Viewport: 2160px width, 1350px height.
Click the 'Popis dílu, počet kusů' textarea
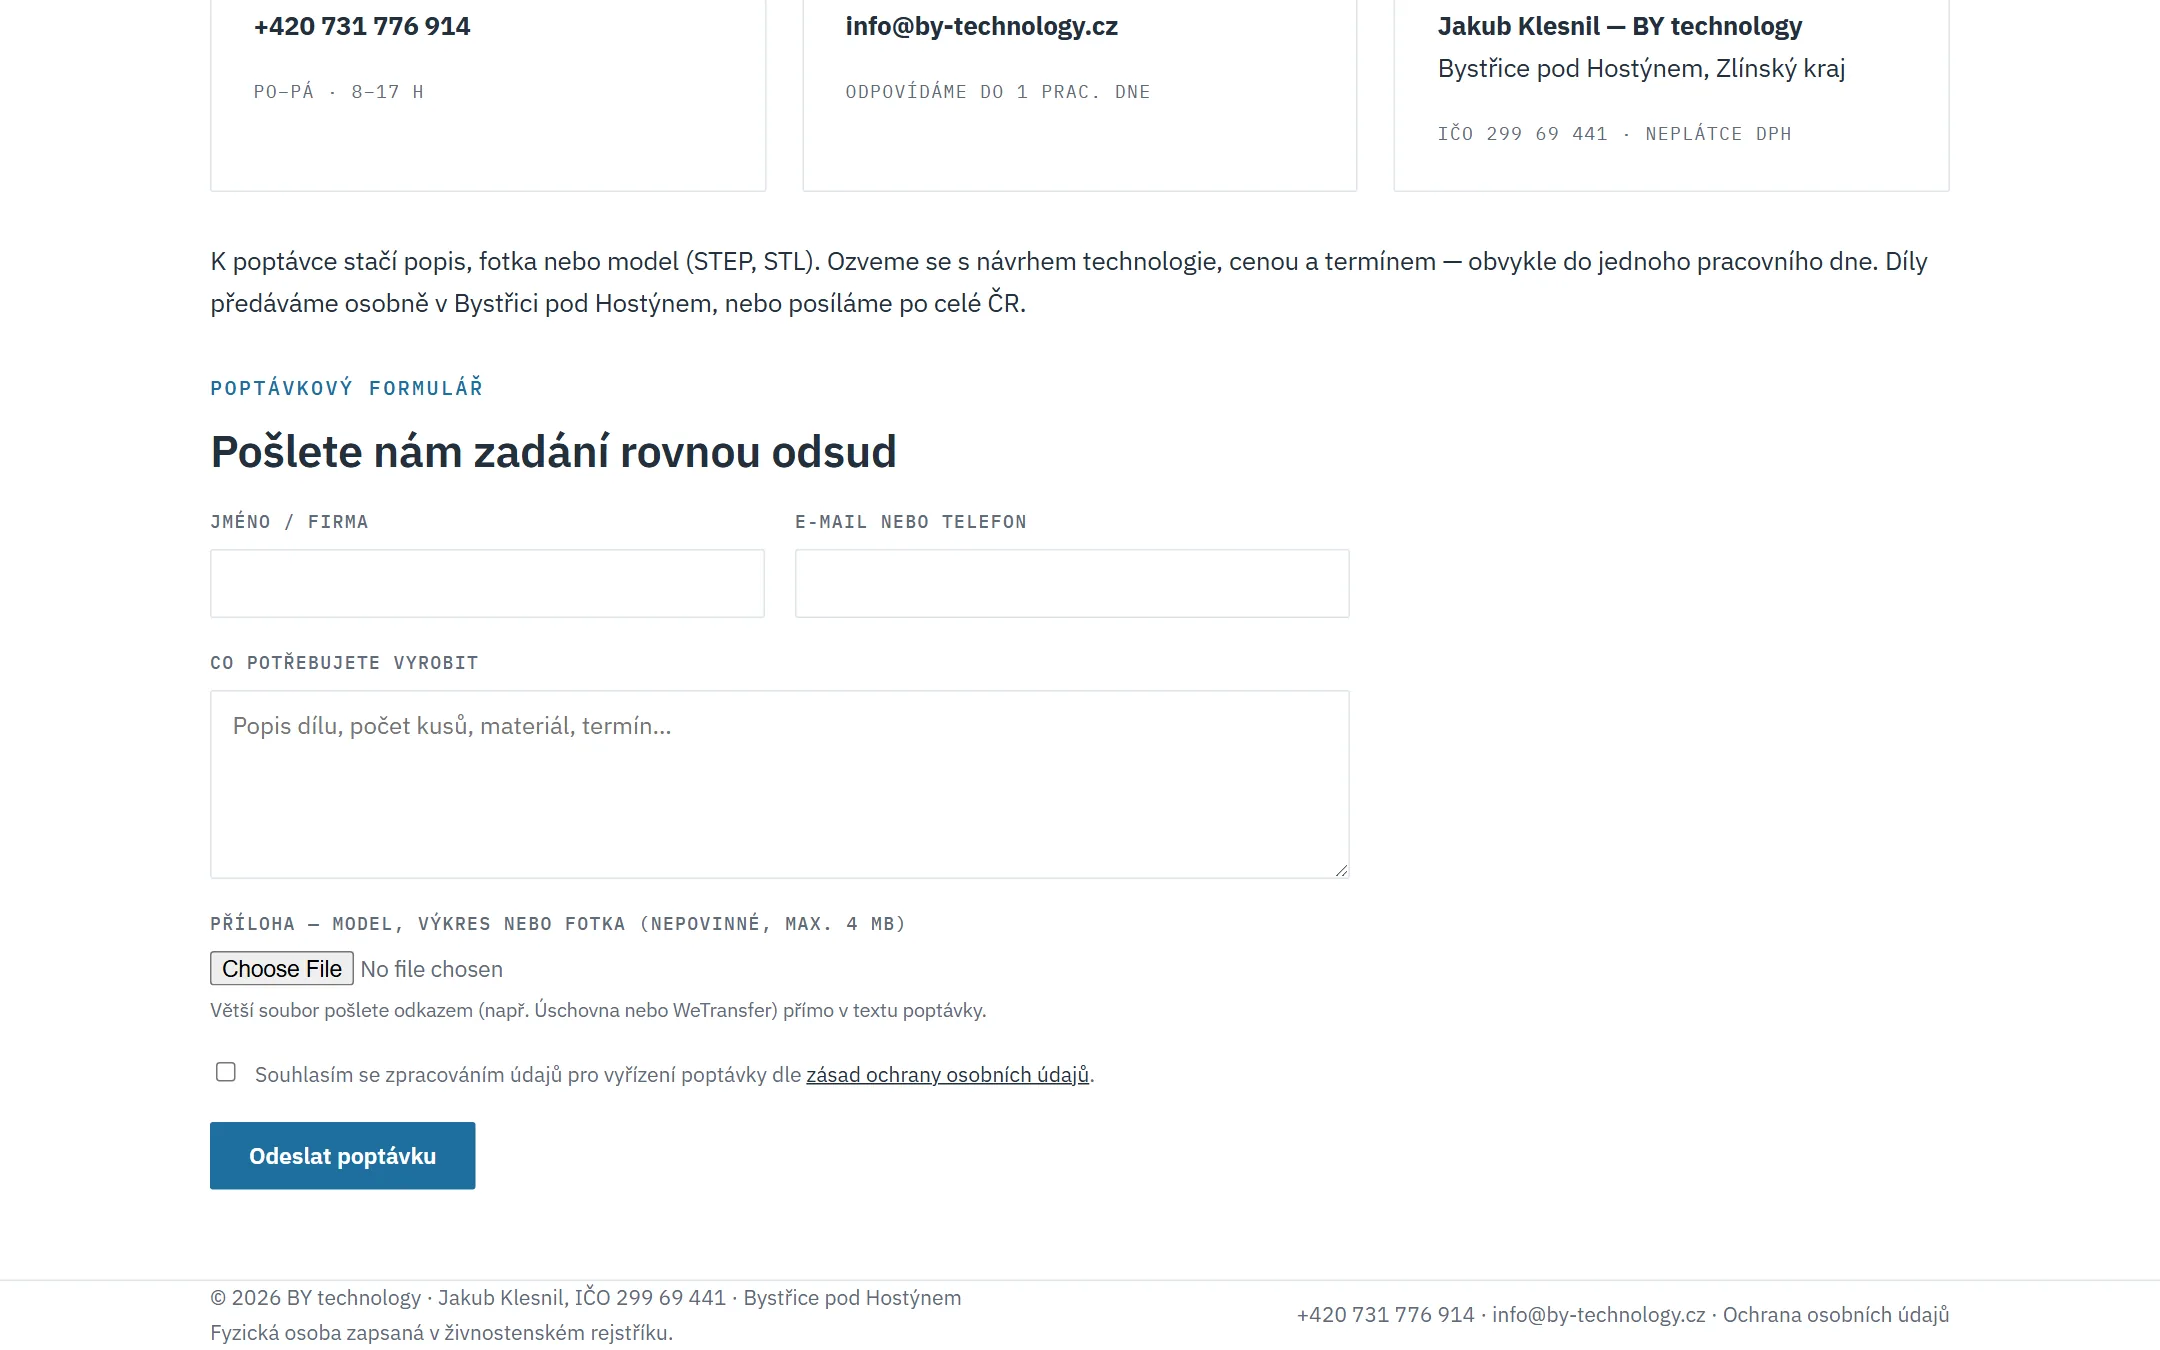[x=780, y=784]
